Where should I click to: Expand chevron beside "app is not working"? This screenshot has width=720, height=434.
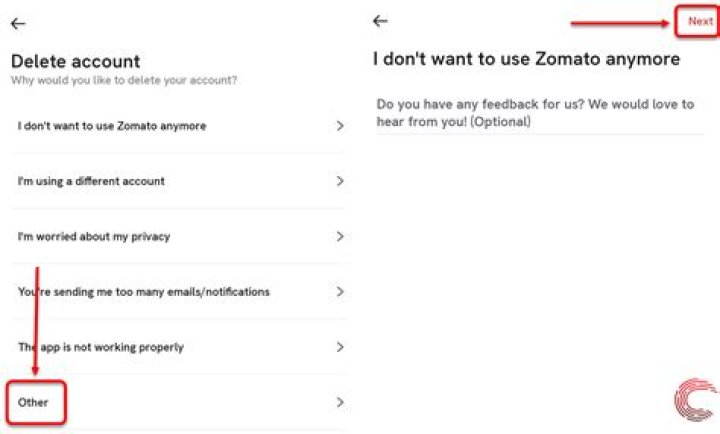click(x=340, y=347)
